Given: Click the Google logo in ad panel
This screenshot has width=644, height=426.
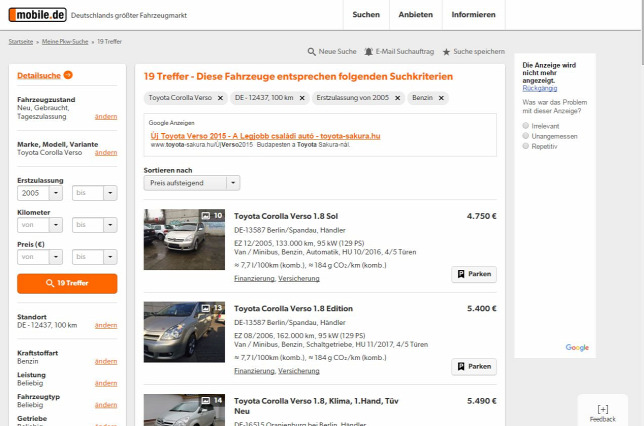Looking at the screenshot, I should [x=577, y=348].
